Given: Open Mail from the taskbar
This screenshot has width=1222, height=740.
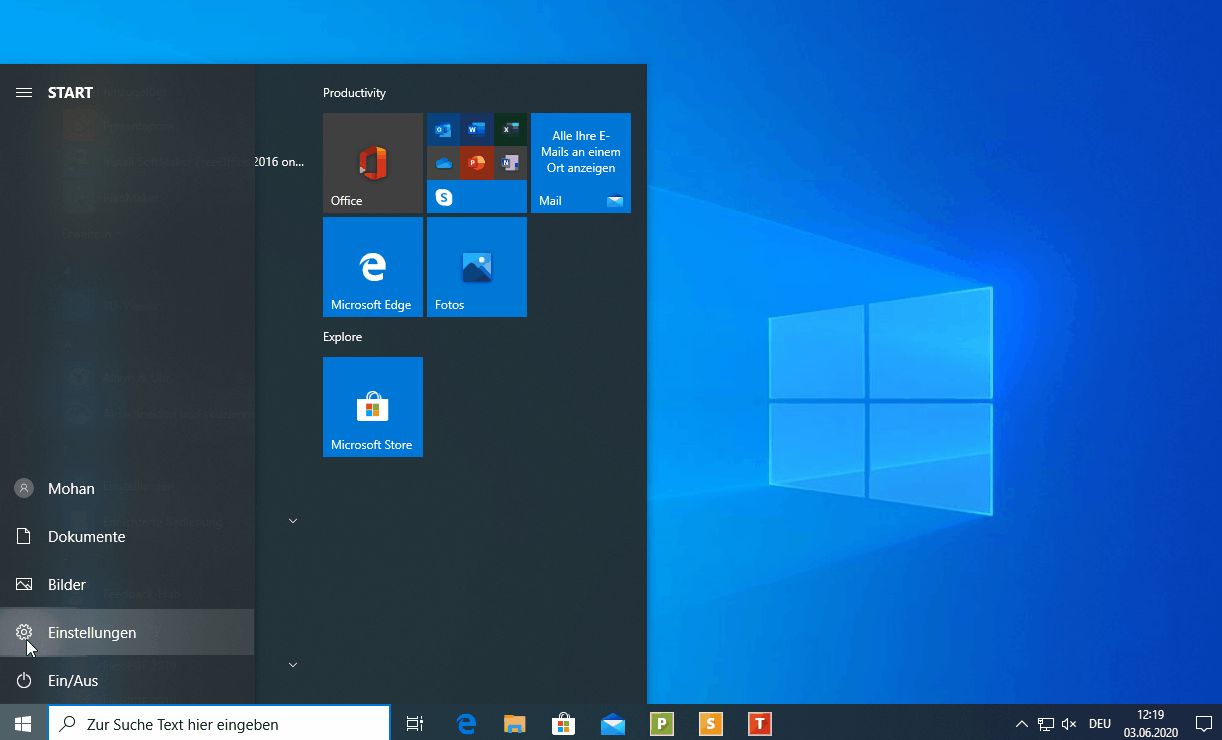Looking at the screenshot, I should click(x=613, y=723).
